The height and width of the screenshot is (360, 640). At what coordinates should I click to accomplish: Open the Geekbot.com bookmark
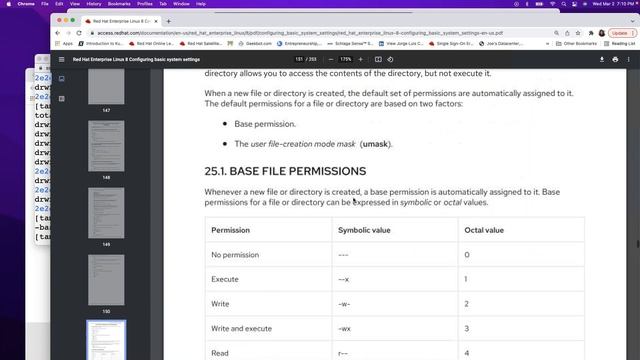coord(255,43)
